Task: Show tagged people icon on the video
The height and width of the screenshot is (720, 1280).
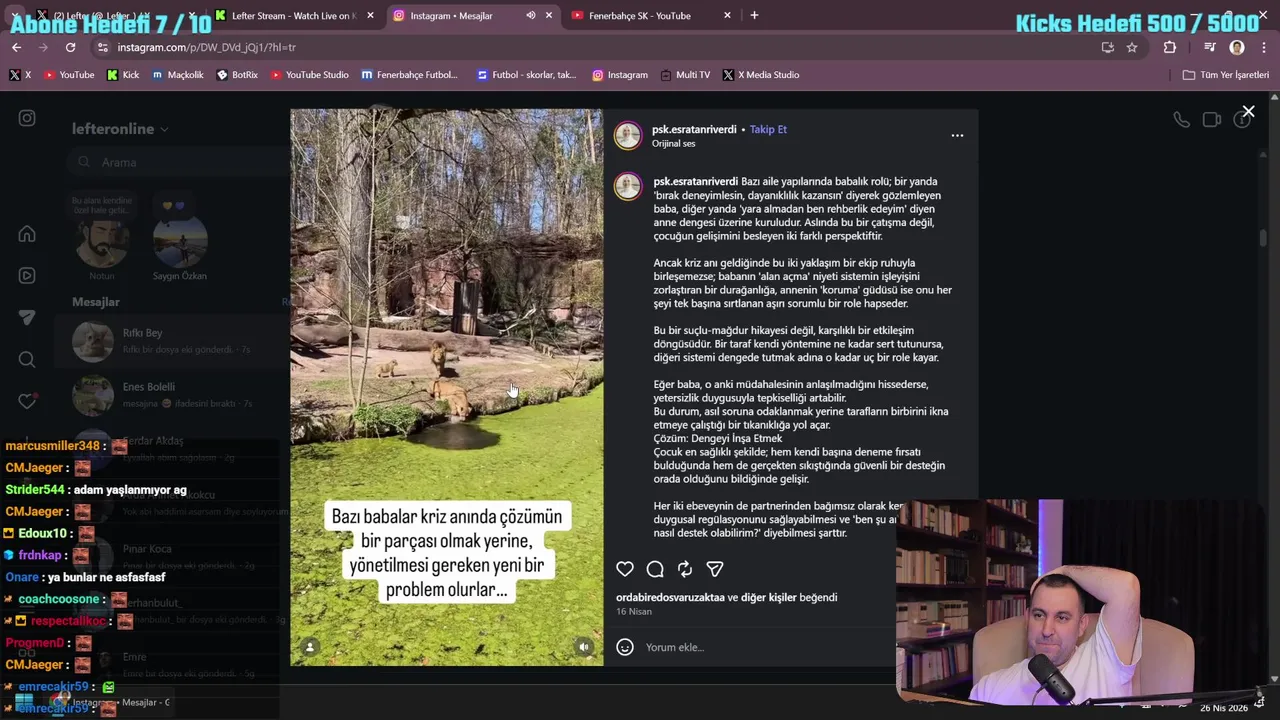Action: [310, 647]
